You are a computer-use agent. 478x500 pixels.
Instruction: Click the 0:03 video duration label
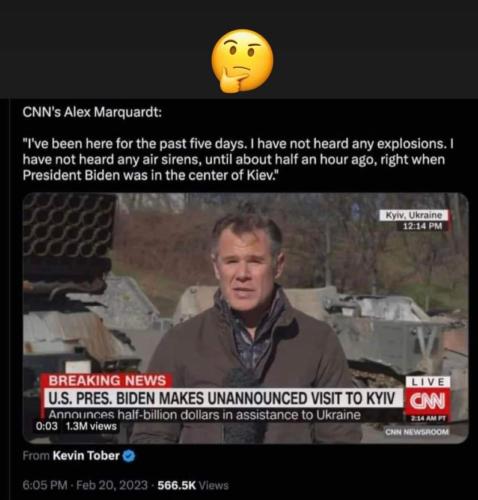[x=46, y=426]
